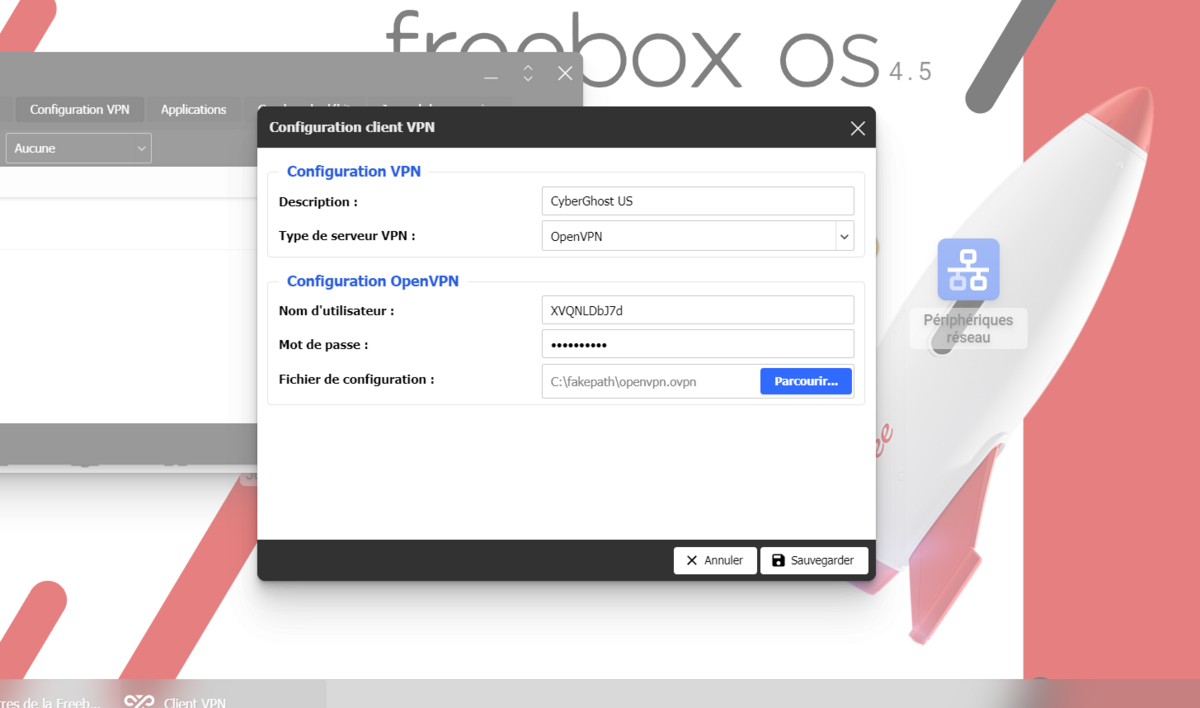Open the Périphériques réseau desktop icon
Viewport: 1200px width, 708px height.
tap(968, 292)
